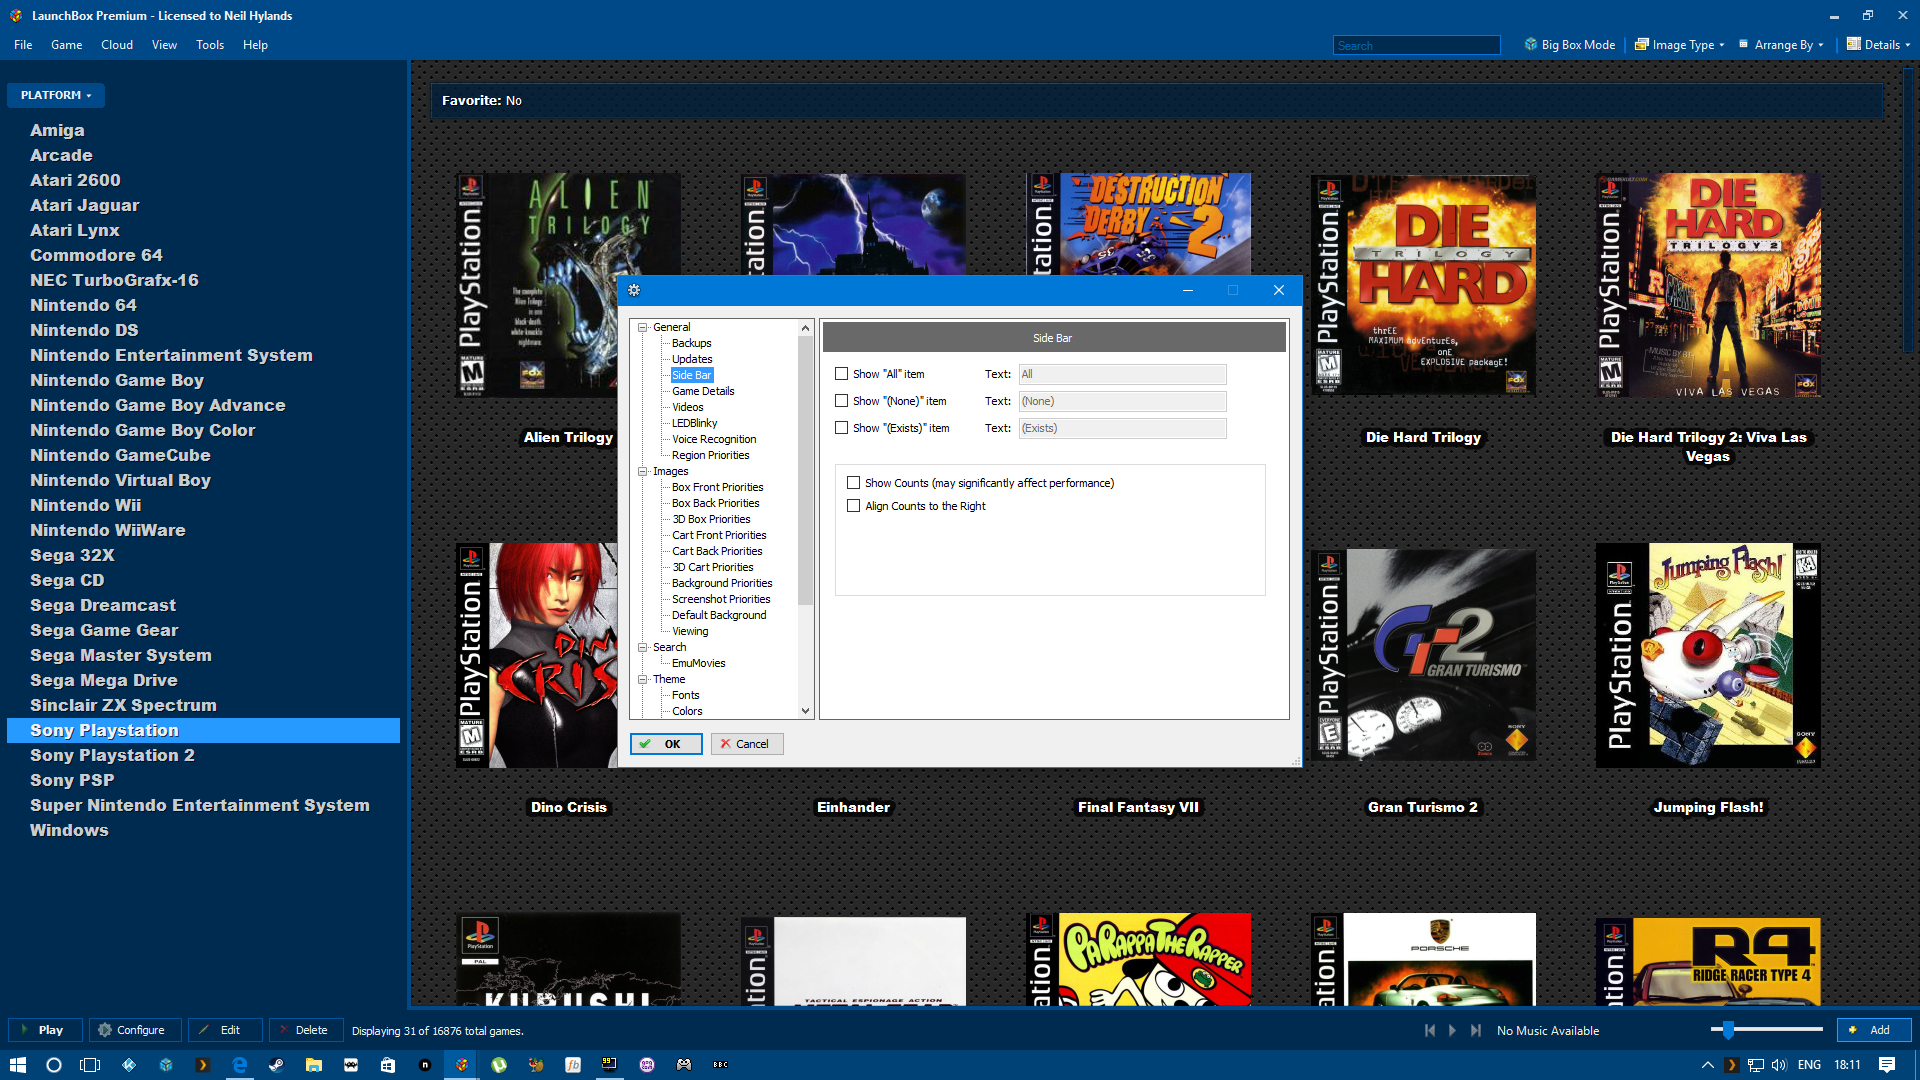This screenshot has height=1080, width=1920.
Task: Open uTorrent from the taskbar
Action: point(499,1065)
